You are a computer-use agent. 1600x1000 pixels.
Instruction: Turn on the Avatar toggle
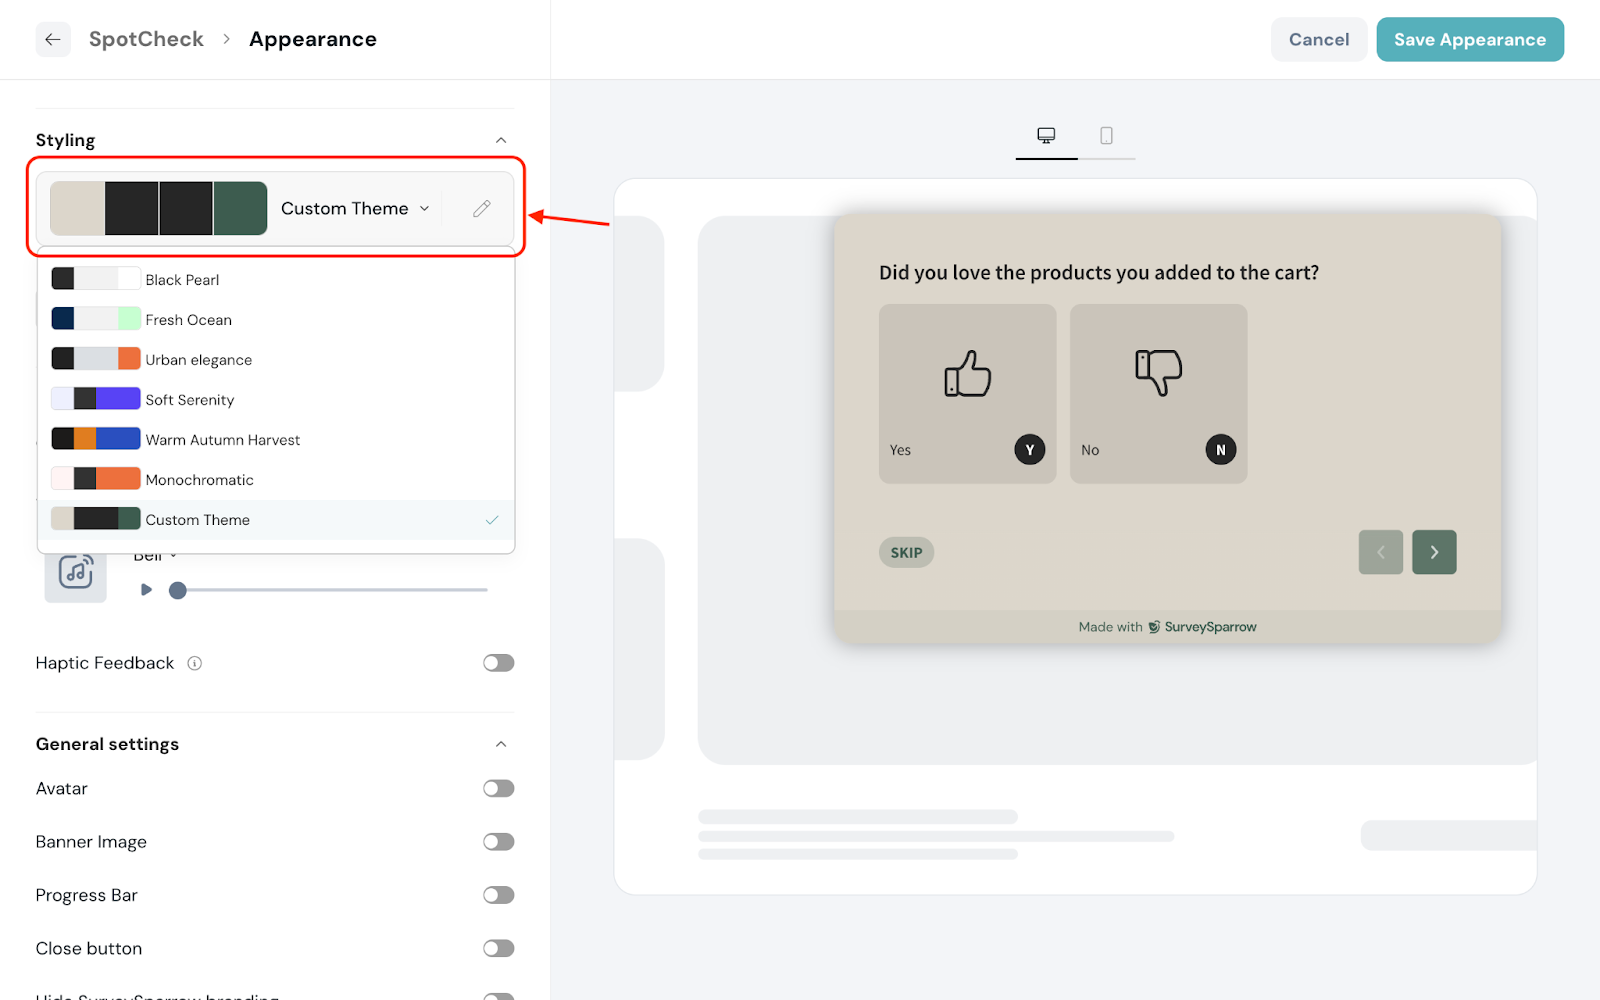click(498, 789)
